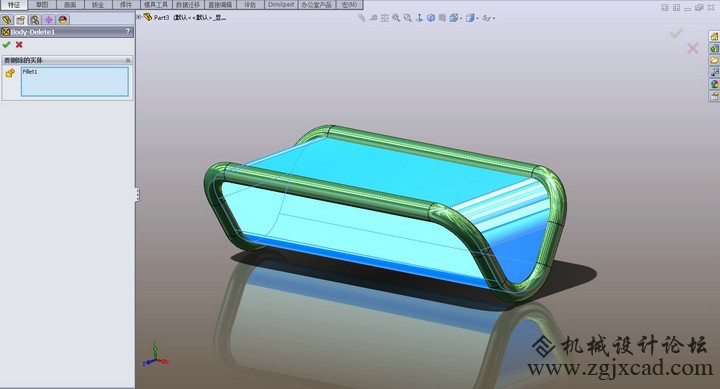The height and width of the screenshot is (389, 720).
Task: Click Zoom to Fit magnifier icon
Action: point(396,18)
